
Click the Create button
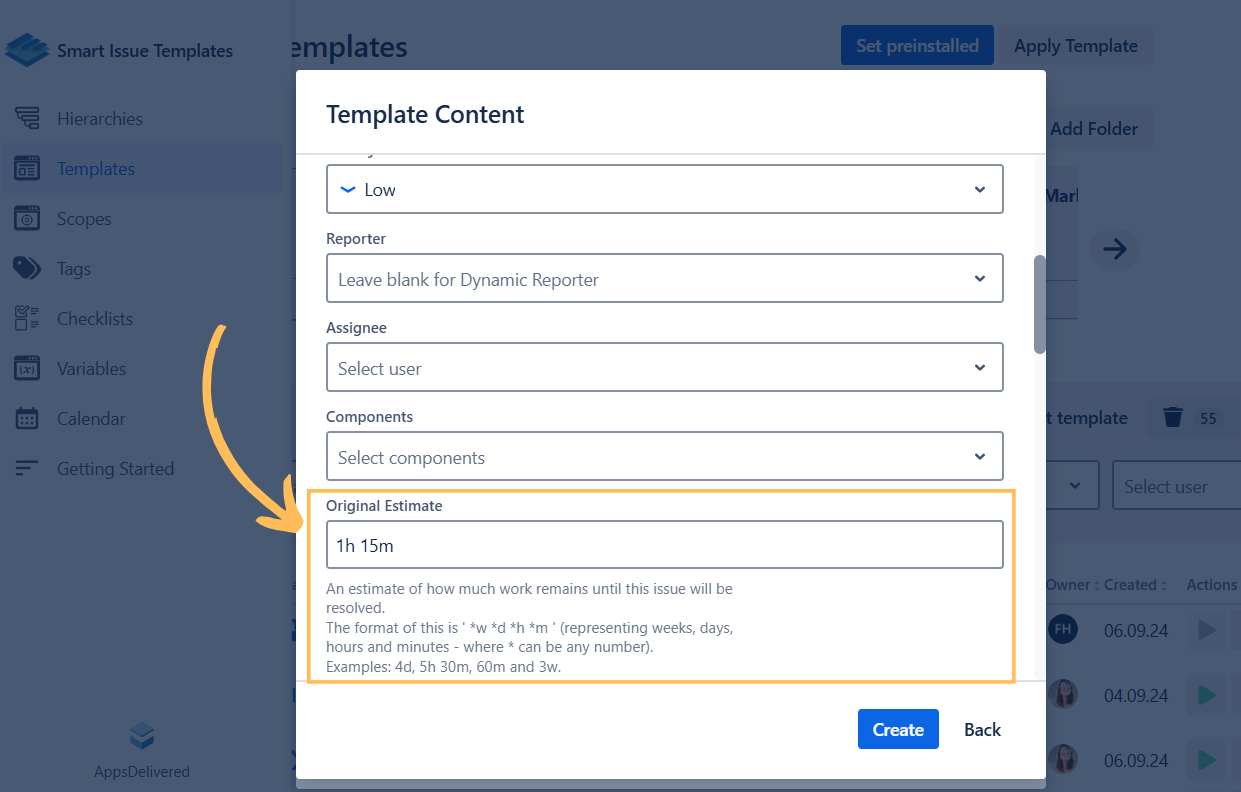(x=897, y=729)
